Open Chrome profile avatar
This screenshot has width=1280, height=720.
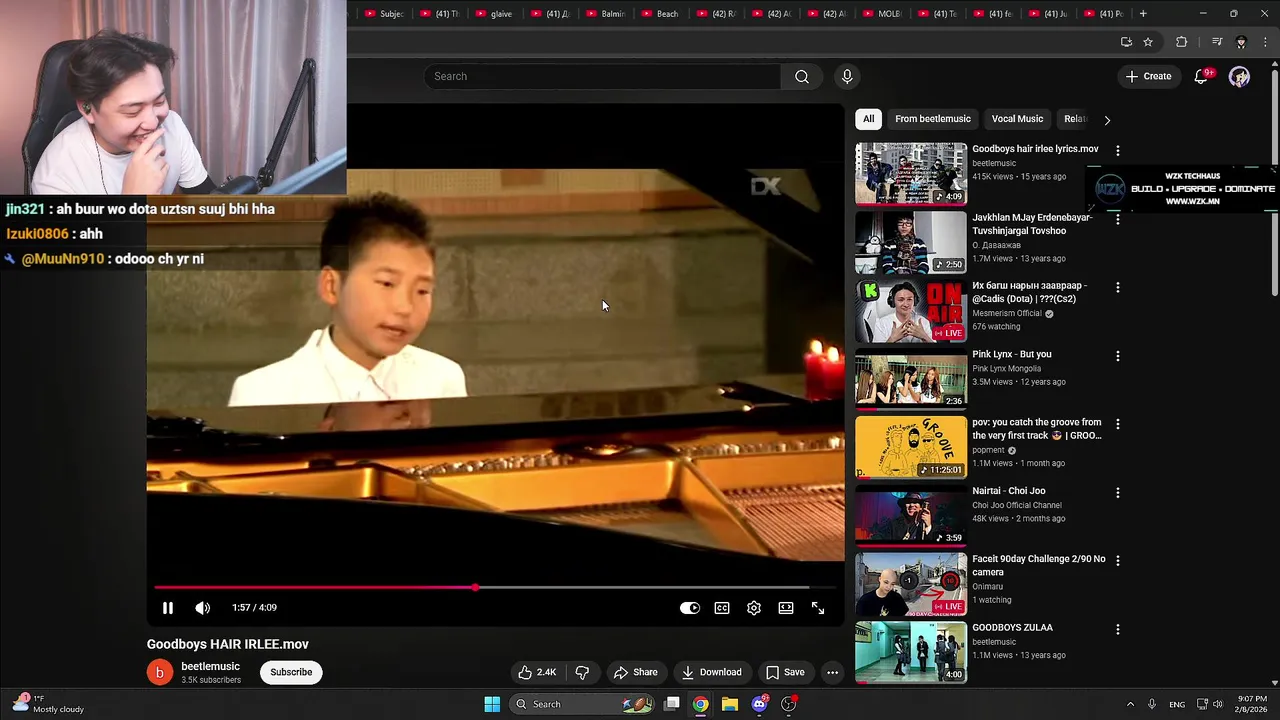pyautogui.click(x=1241, y=42)
